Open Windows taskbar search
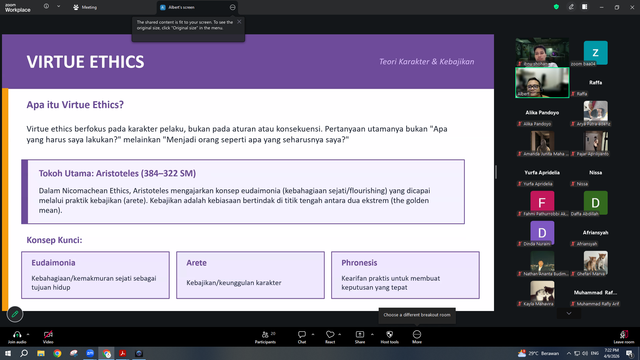Viewport: 640px width, 360px height. click(24, 353)
